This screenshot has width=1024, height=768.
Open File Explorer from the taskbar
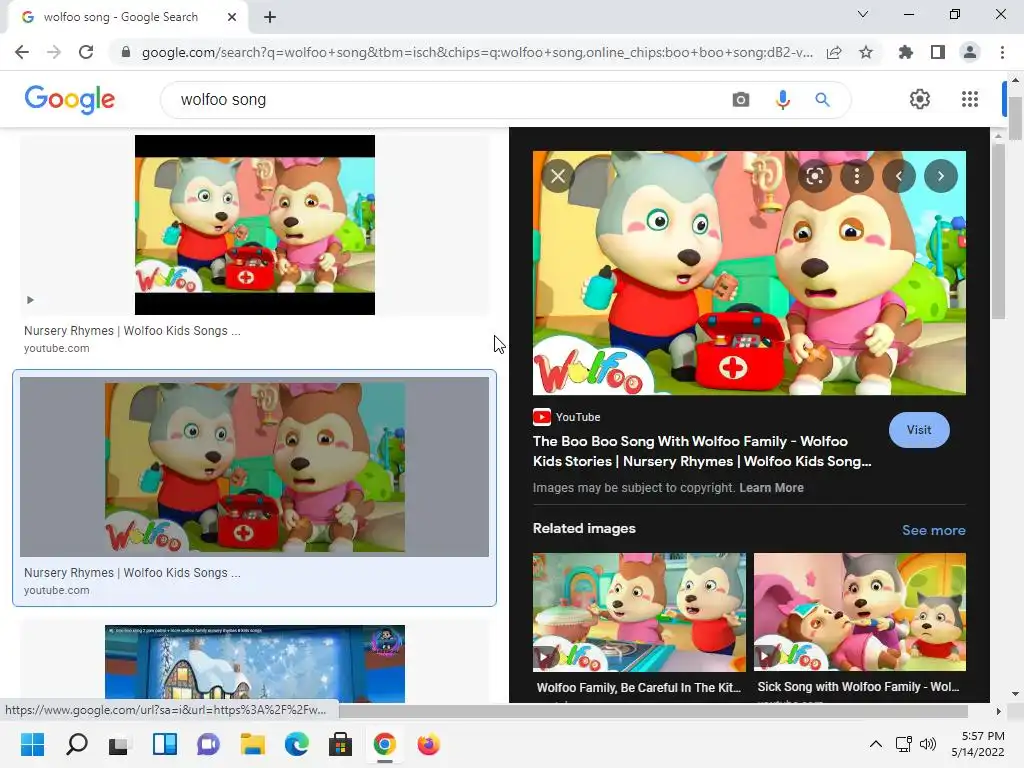(x=253, y=744)
